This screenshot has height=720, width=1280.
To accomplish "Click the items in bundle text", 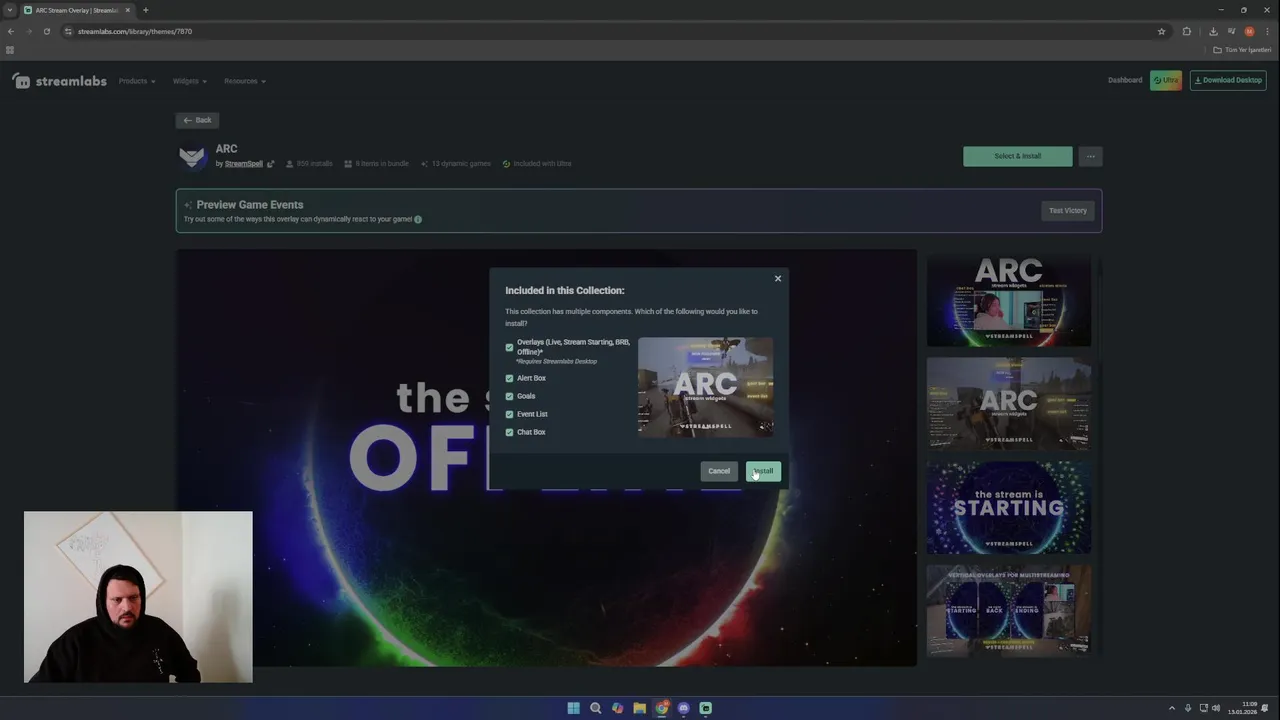I will [382, 164].
